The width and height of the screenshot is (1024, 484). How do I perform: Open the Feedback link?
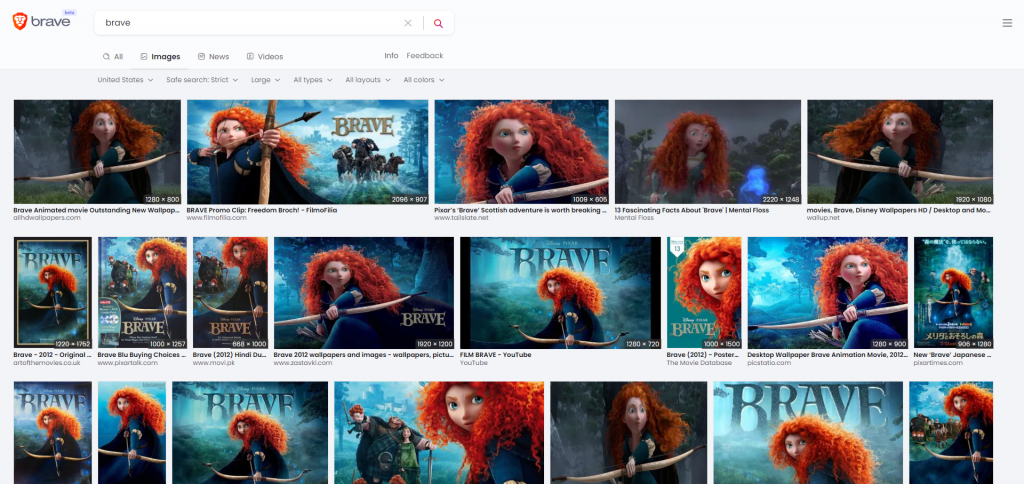click(x=424, y=56)
